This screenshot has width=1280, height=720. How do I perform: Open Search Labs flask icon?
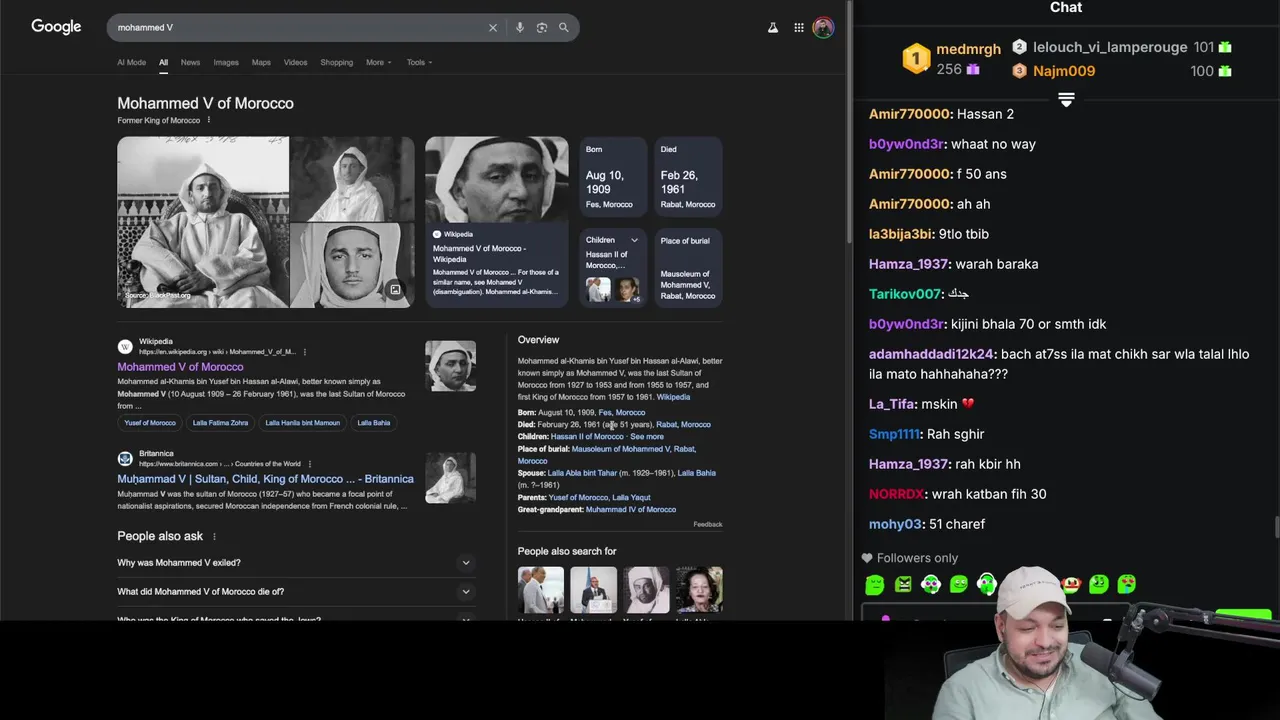click(772, 28)
